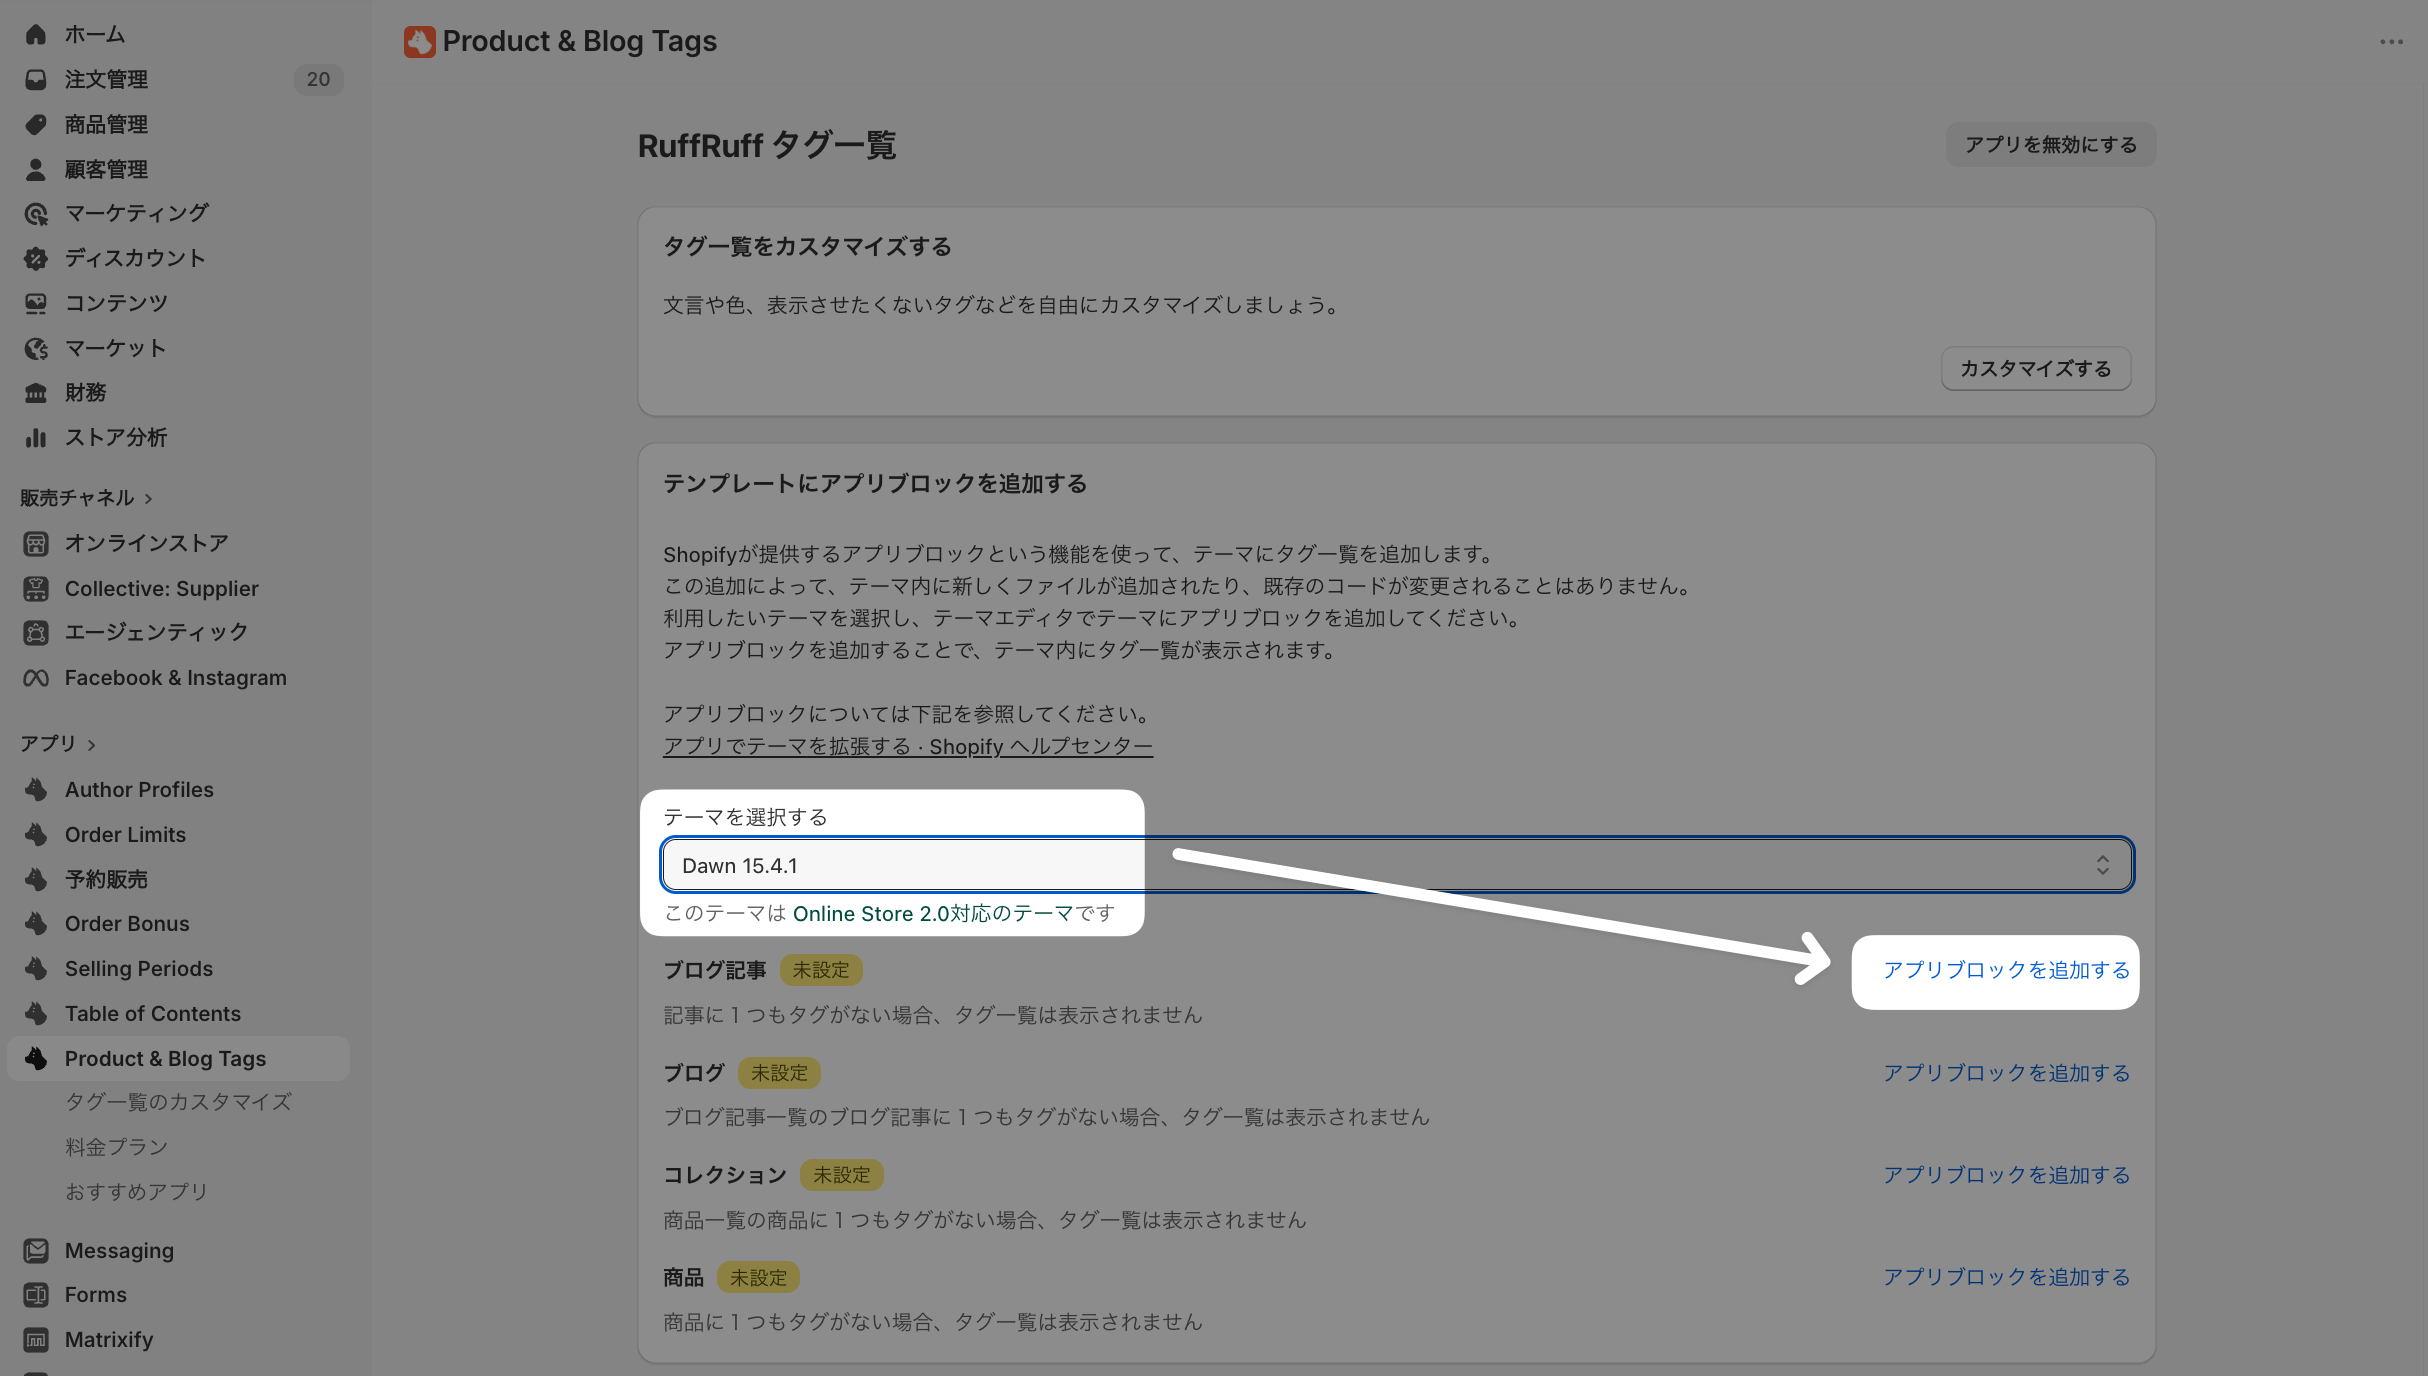2428x1376 pixels.
Task: Add app block for コレクション row
Action: (x=2006, y=1175)
